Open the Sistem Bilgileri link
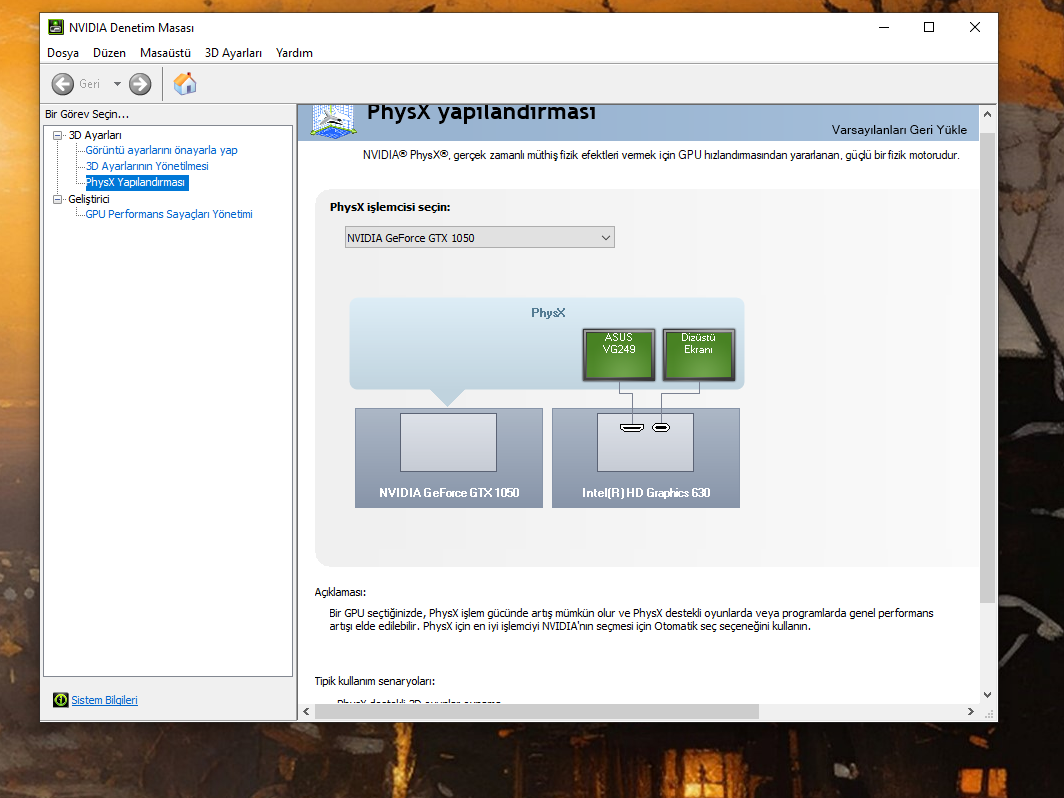The height and width of the screenshot is (798, 1064). point(104,700)
